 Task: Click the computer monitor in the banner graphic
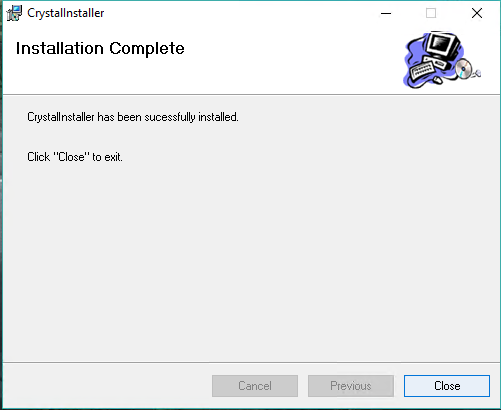(442, 46)
